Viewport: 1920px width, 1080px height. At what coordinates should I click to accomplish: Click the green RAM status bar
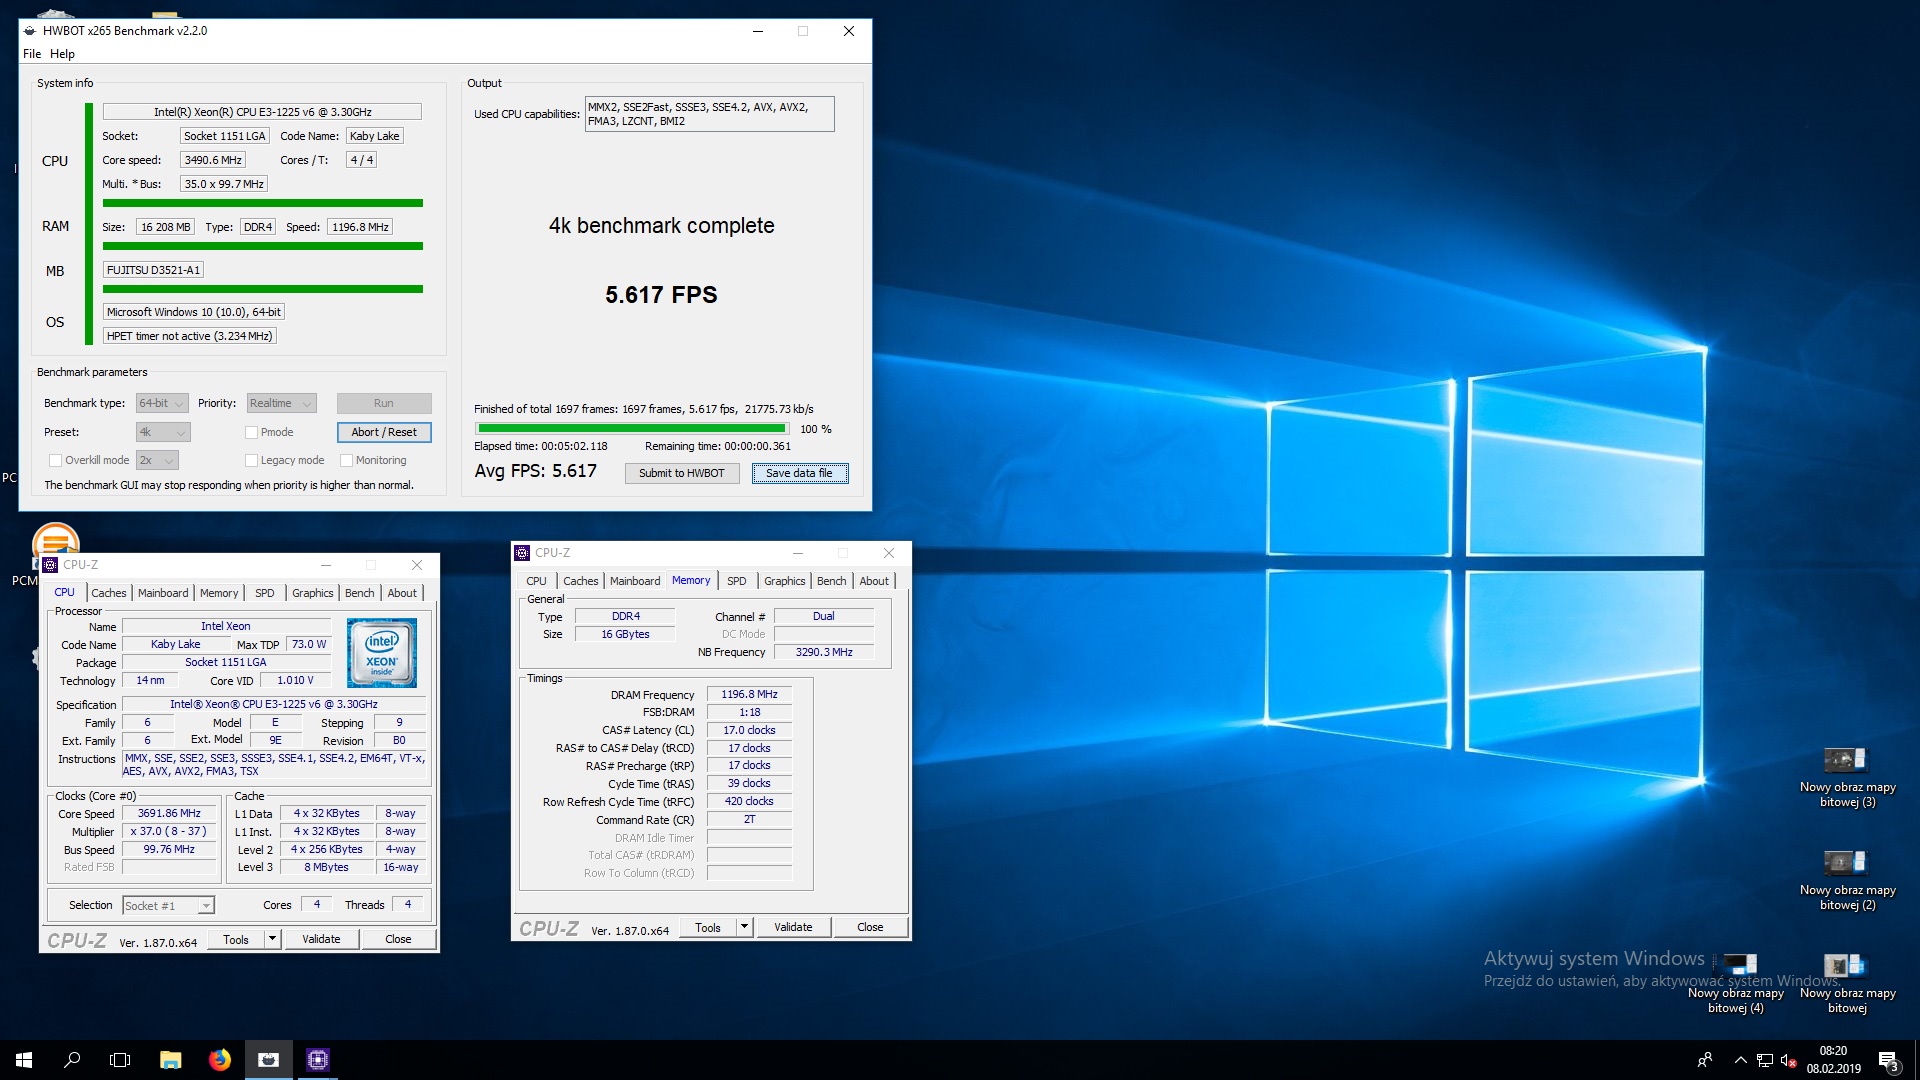pos(263,246)
